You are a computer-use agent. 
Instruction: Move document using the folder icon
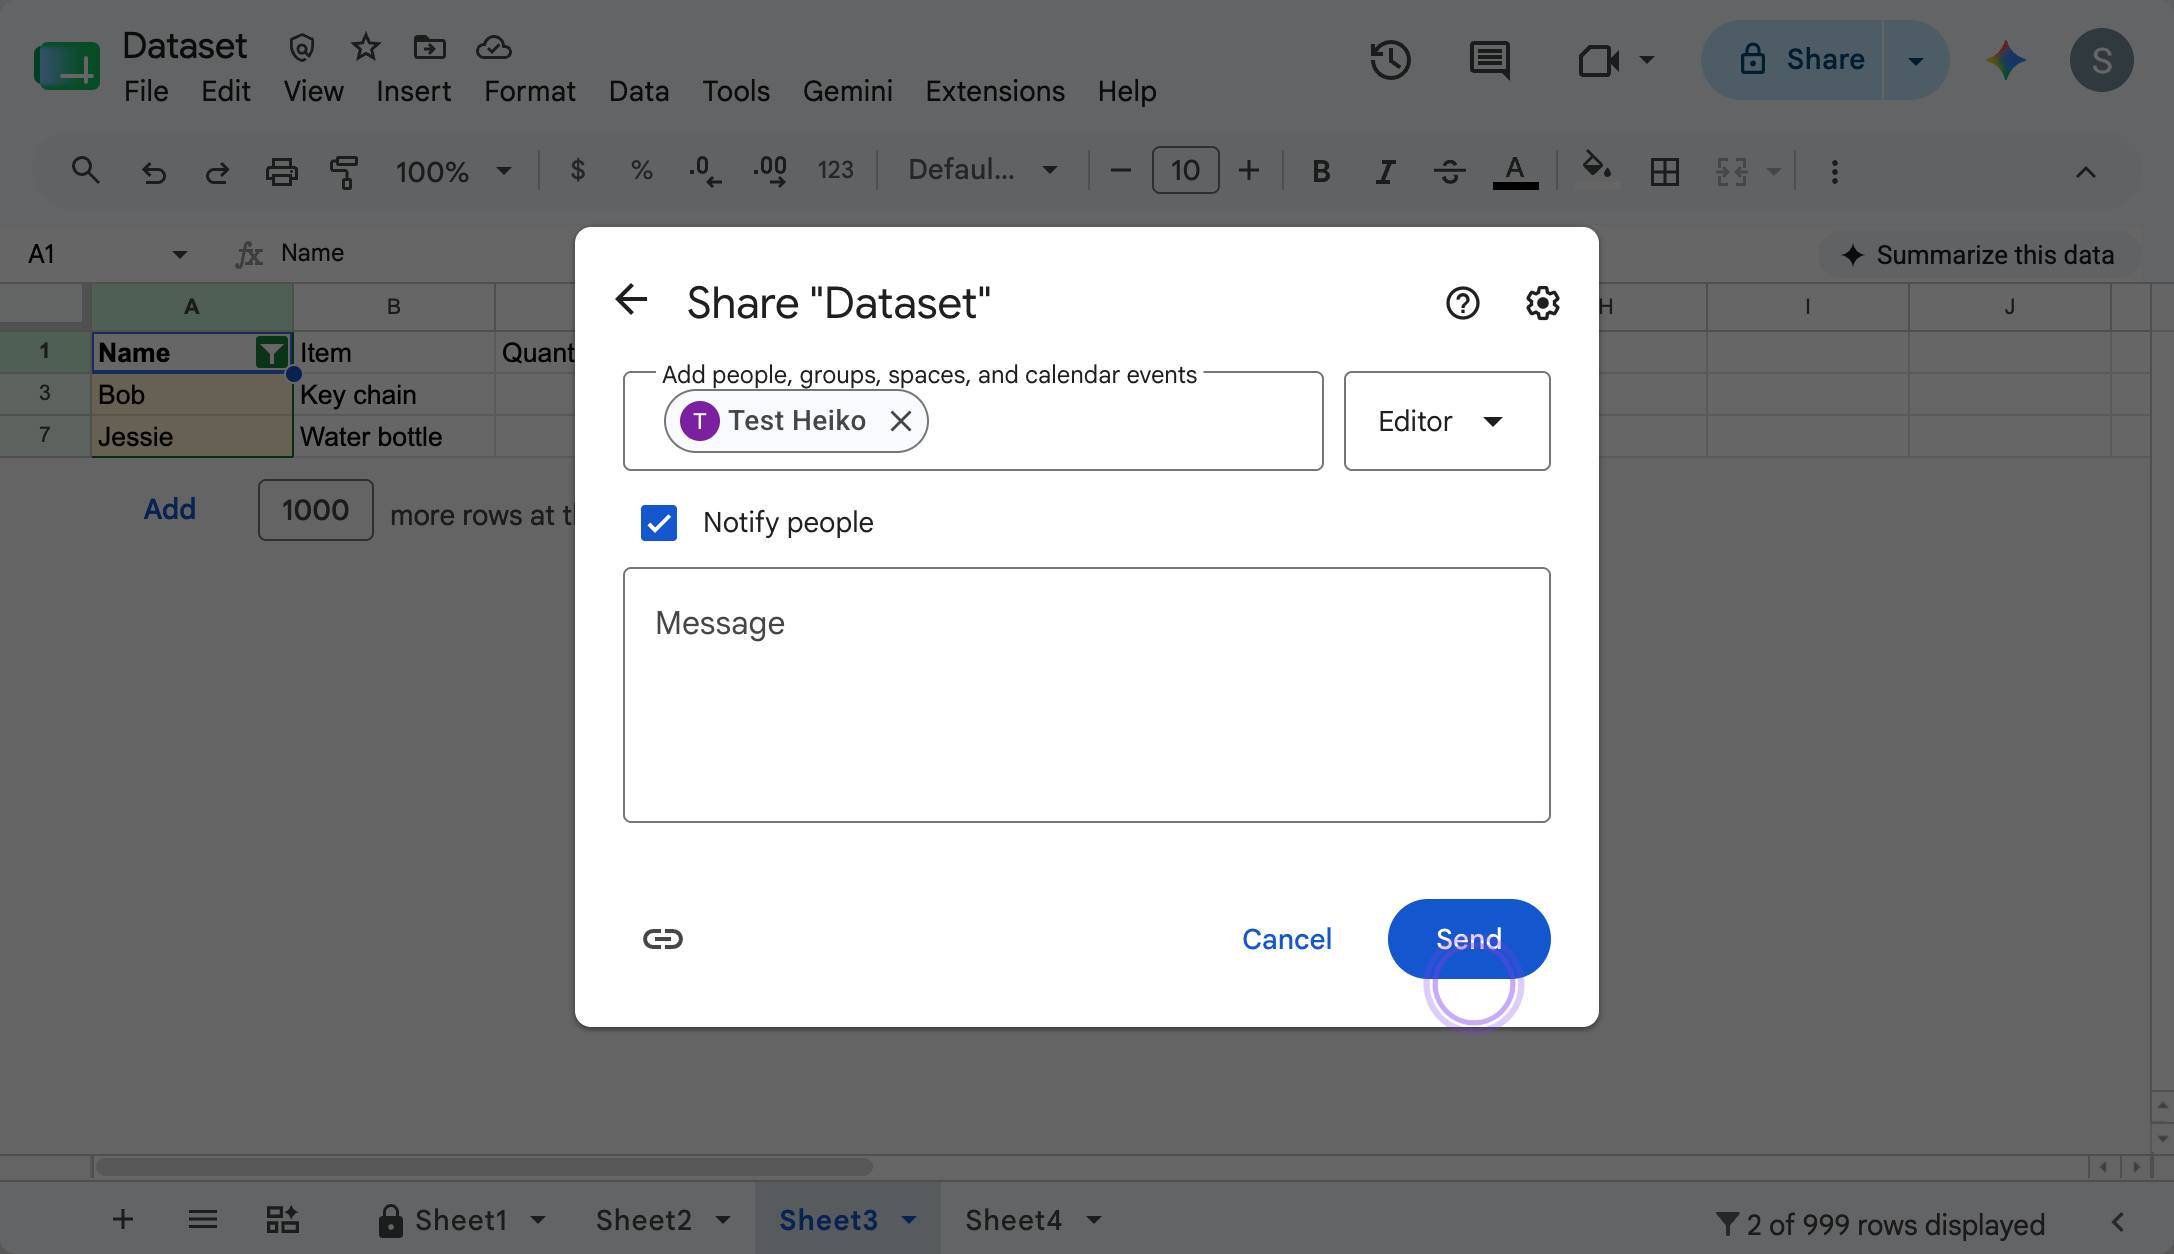(x=429, y=47)
